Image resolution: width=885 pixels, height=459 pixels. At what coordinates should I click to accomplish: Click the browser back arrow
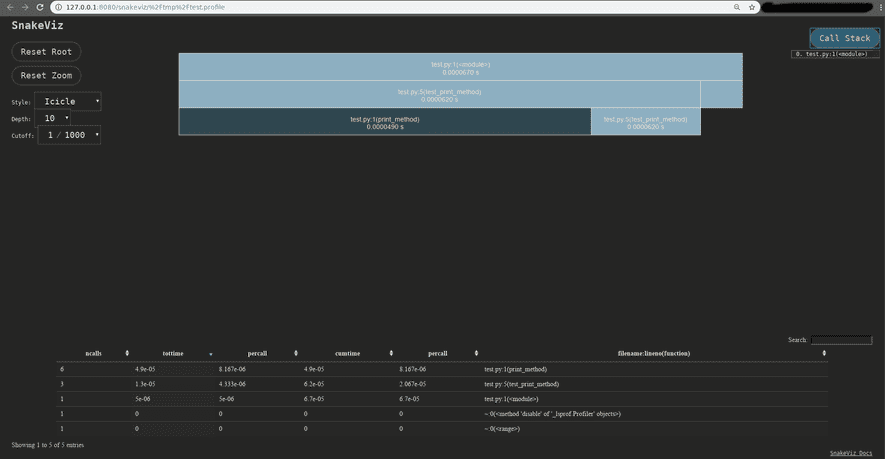click(11, 7)
